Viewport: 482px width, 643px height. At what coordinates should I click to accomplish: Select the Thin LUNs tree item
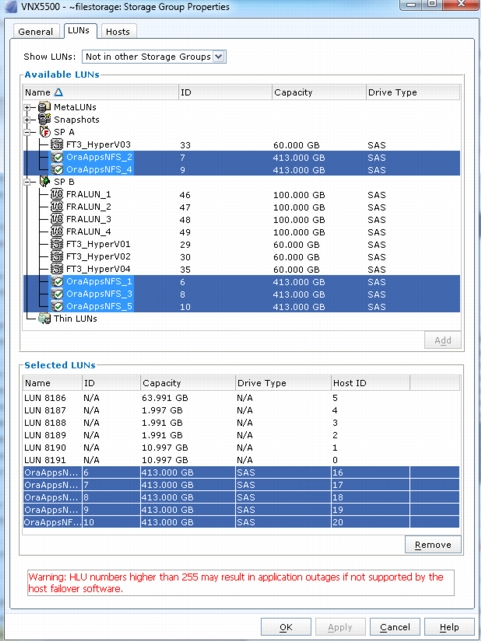[x=75, y=319]
